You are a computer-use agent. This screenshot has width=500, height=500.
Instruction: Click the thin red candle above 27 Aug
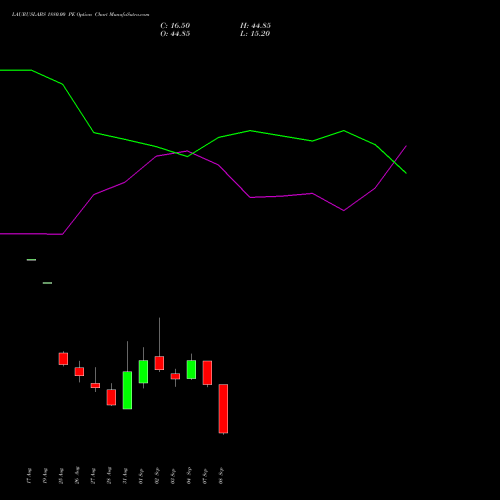[95, 385]
